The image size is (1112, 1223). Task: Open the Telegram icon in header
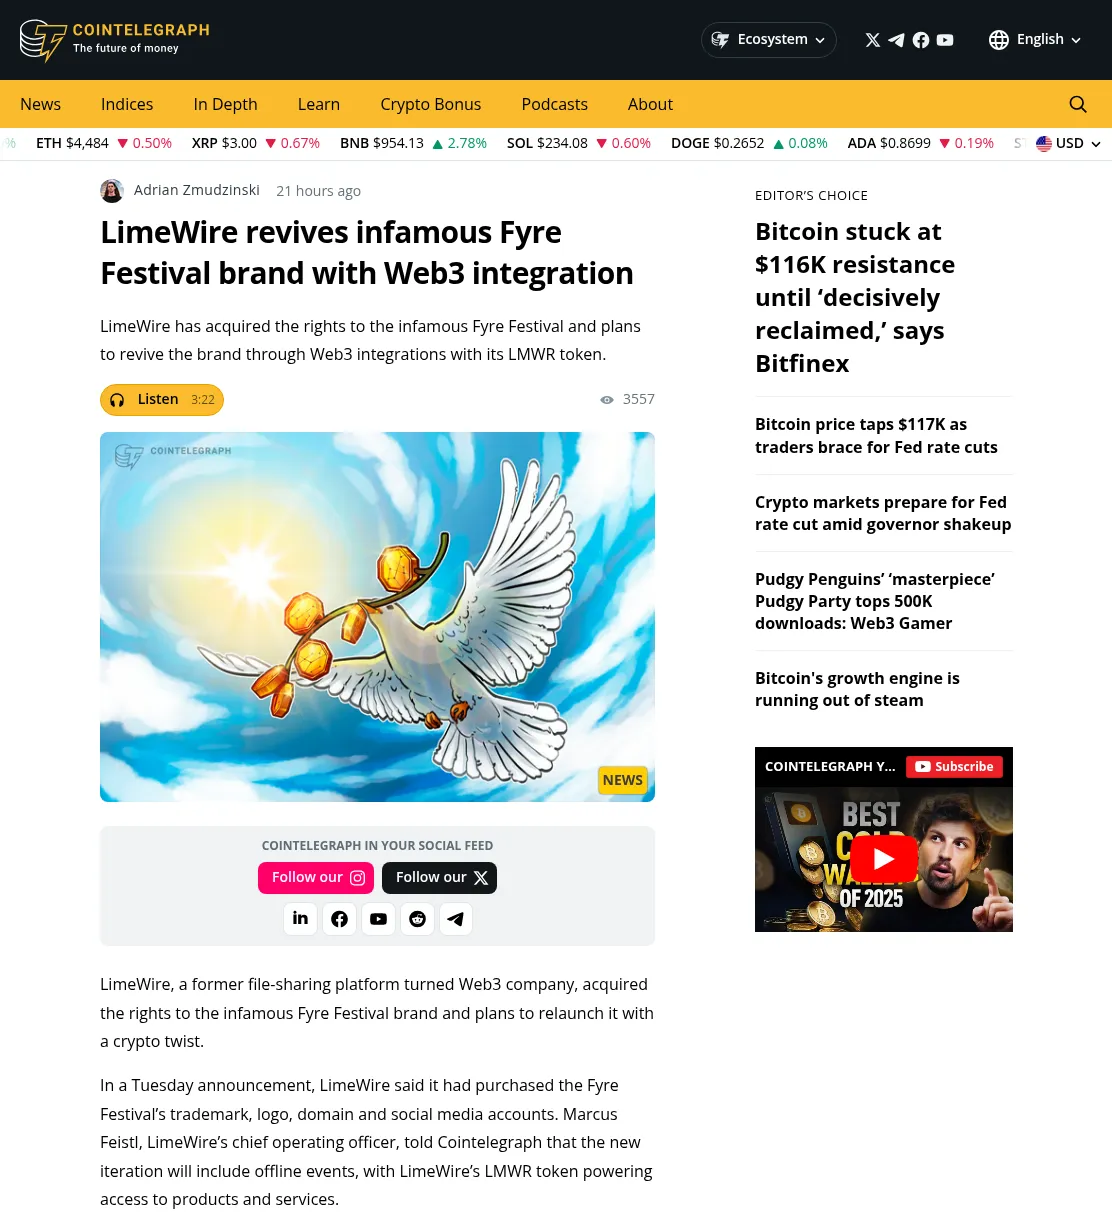click(897, 40)
